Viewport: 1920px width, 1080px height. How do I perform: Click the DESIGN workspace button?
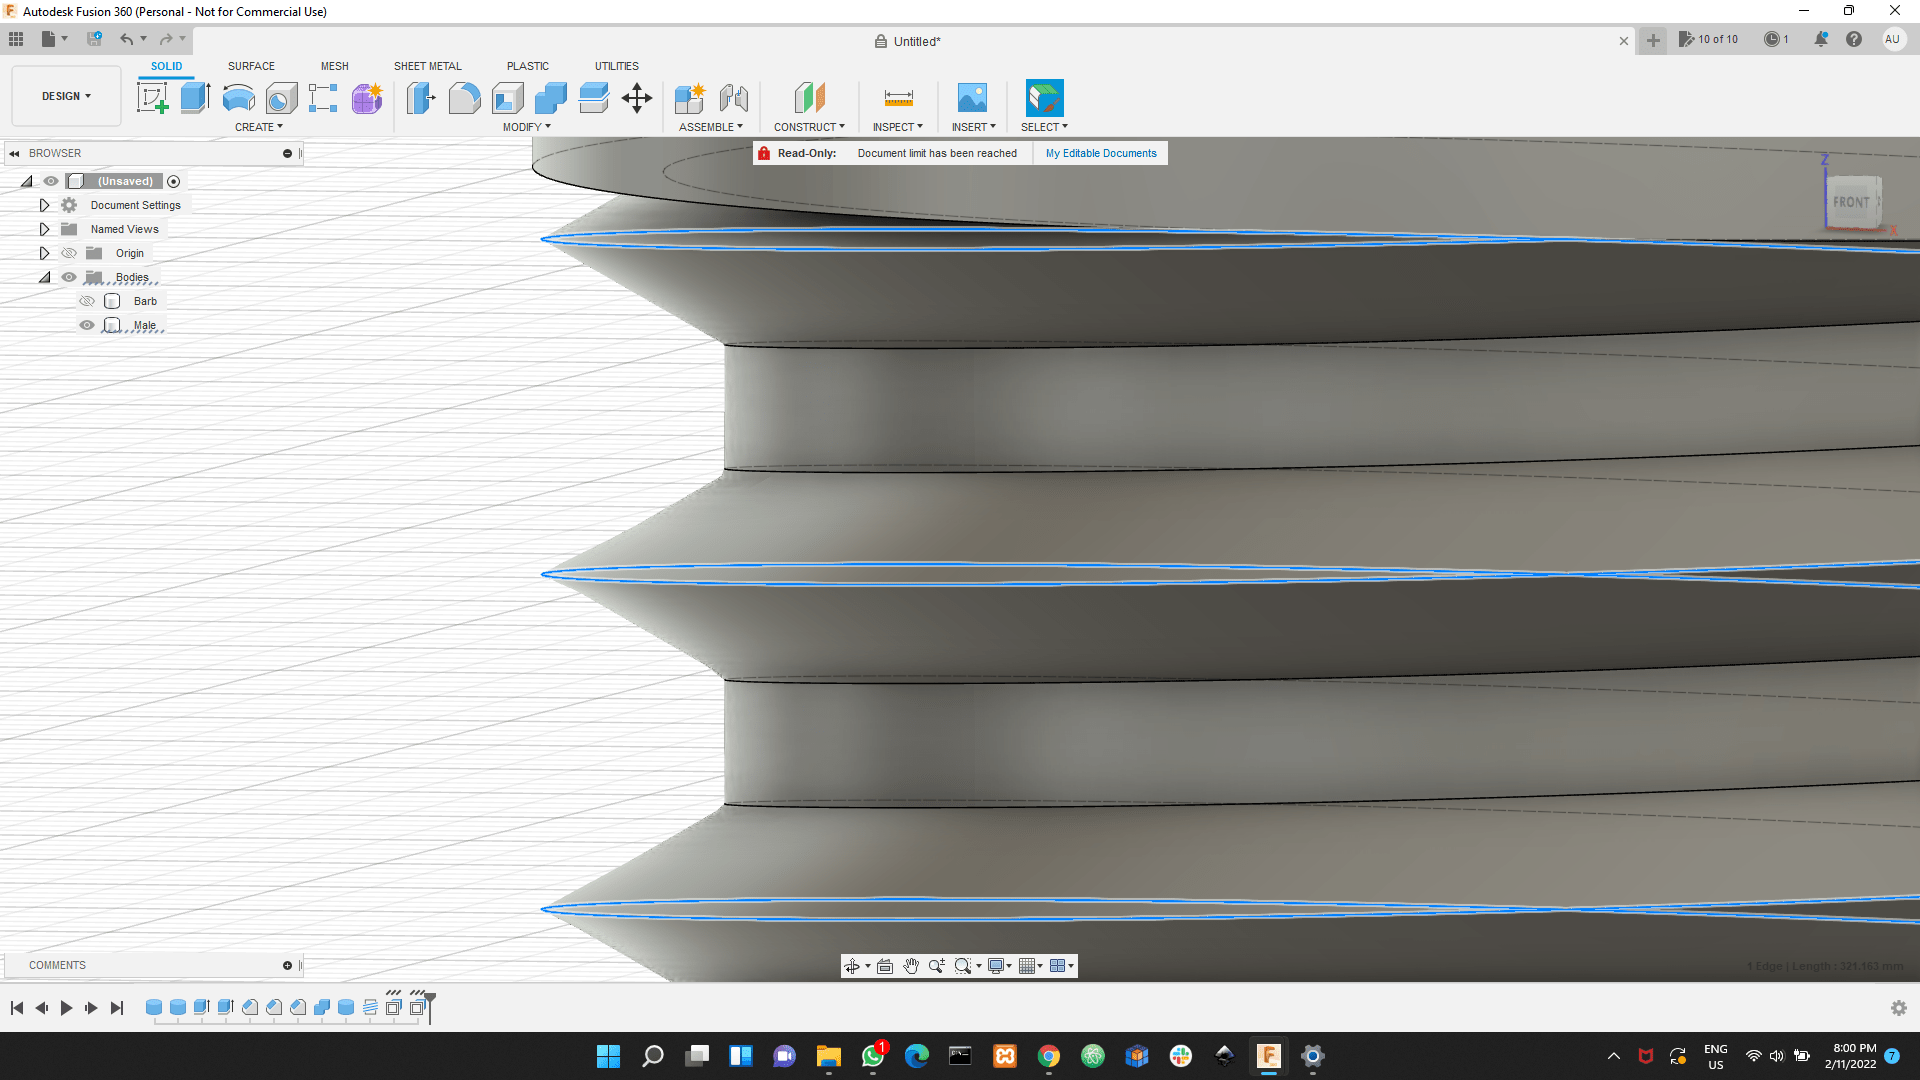pyautogui.click(x=65, y=96)
